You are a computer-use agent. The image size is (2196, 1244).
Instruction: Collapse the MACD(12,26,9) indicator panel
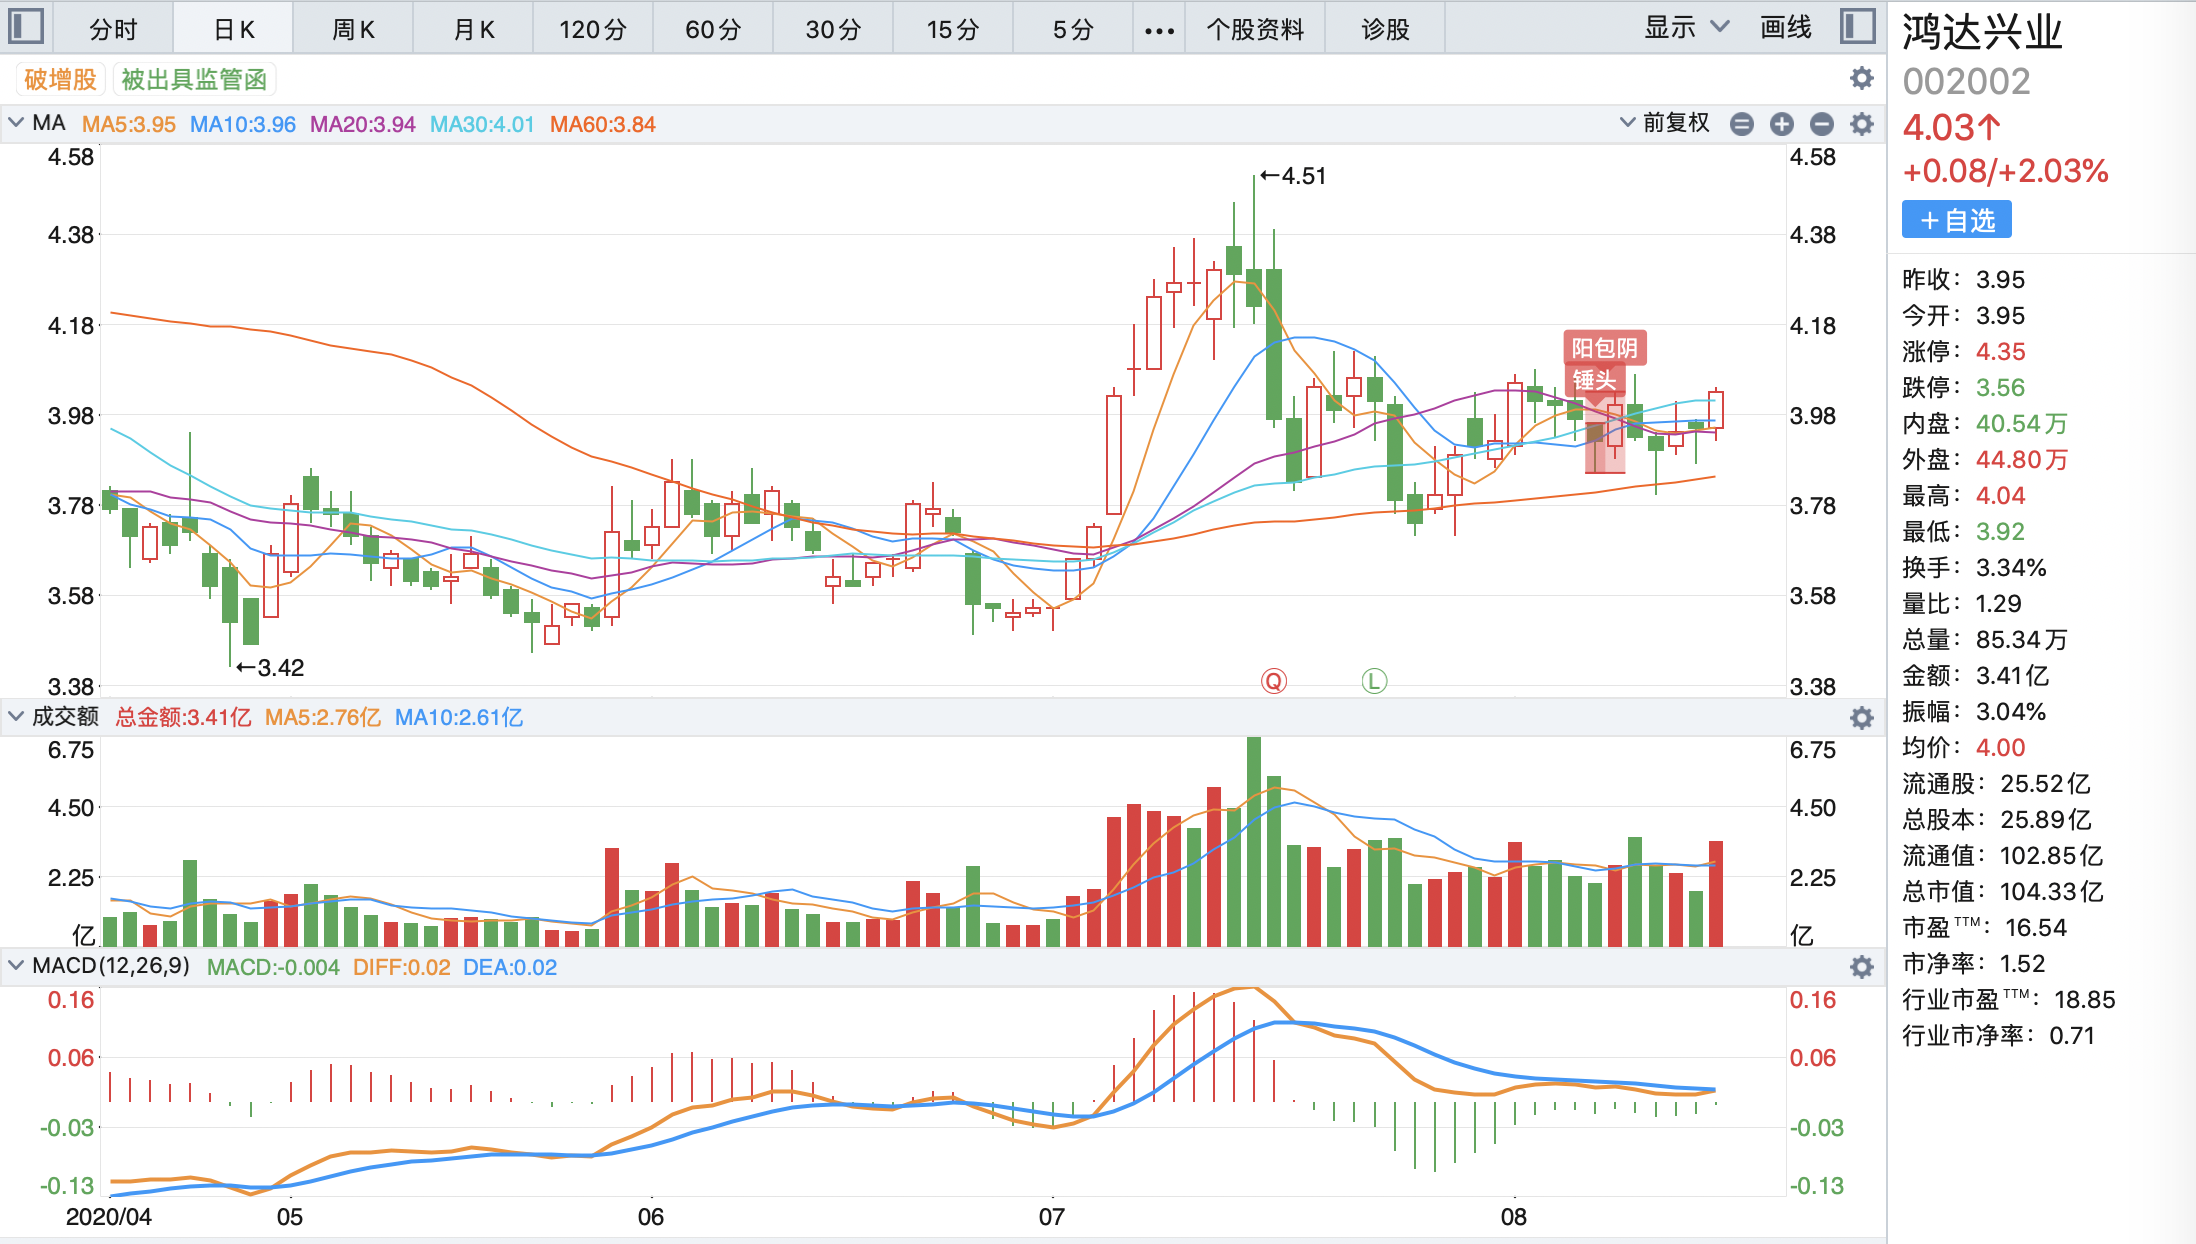point(16,966)
